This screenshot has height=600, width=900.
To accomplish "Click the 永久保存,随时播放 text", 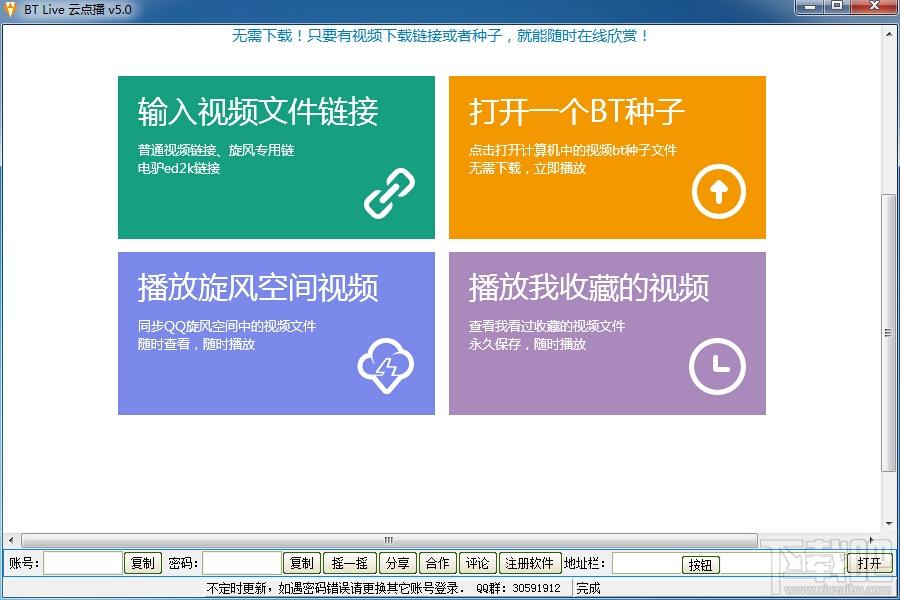I will click(527, 344).
